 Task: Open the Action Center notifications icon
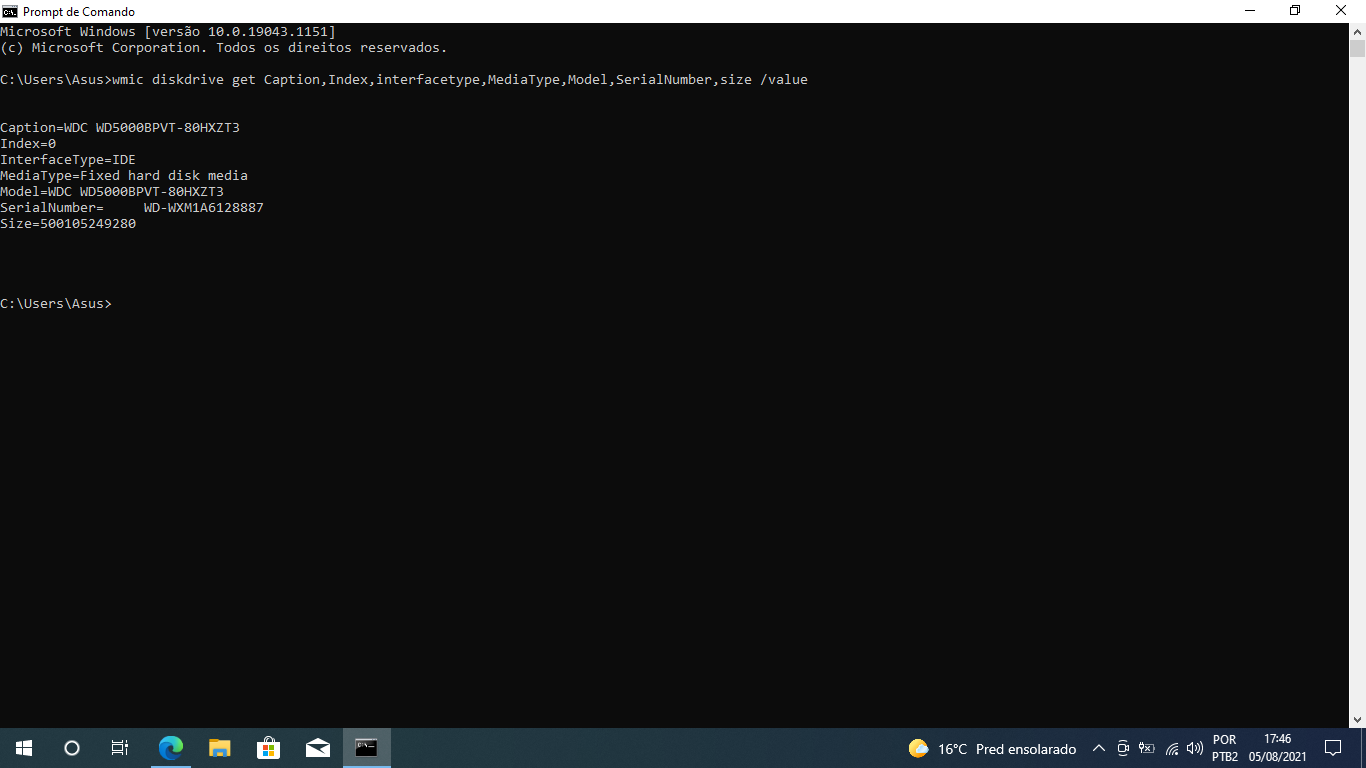coord(1332,748)
